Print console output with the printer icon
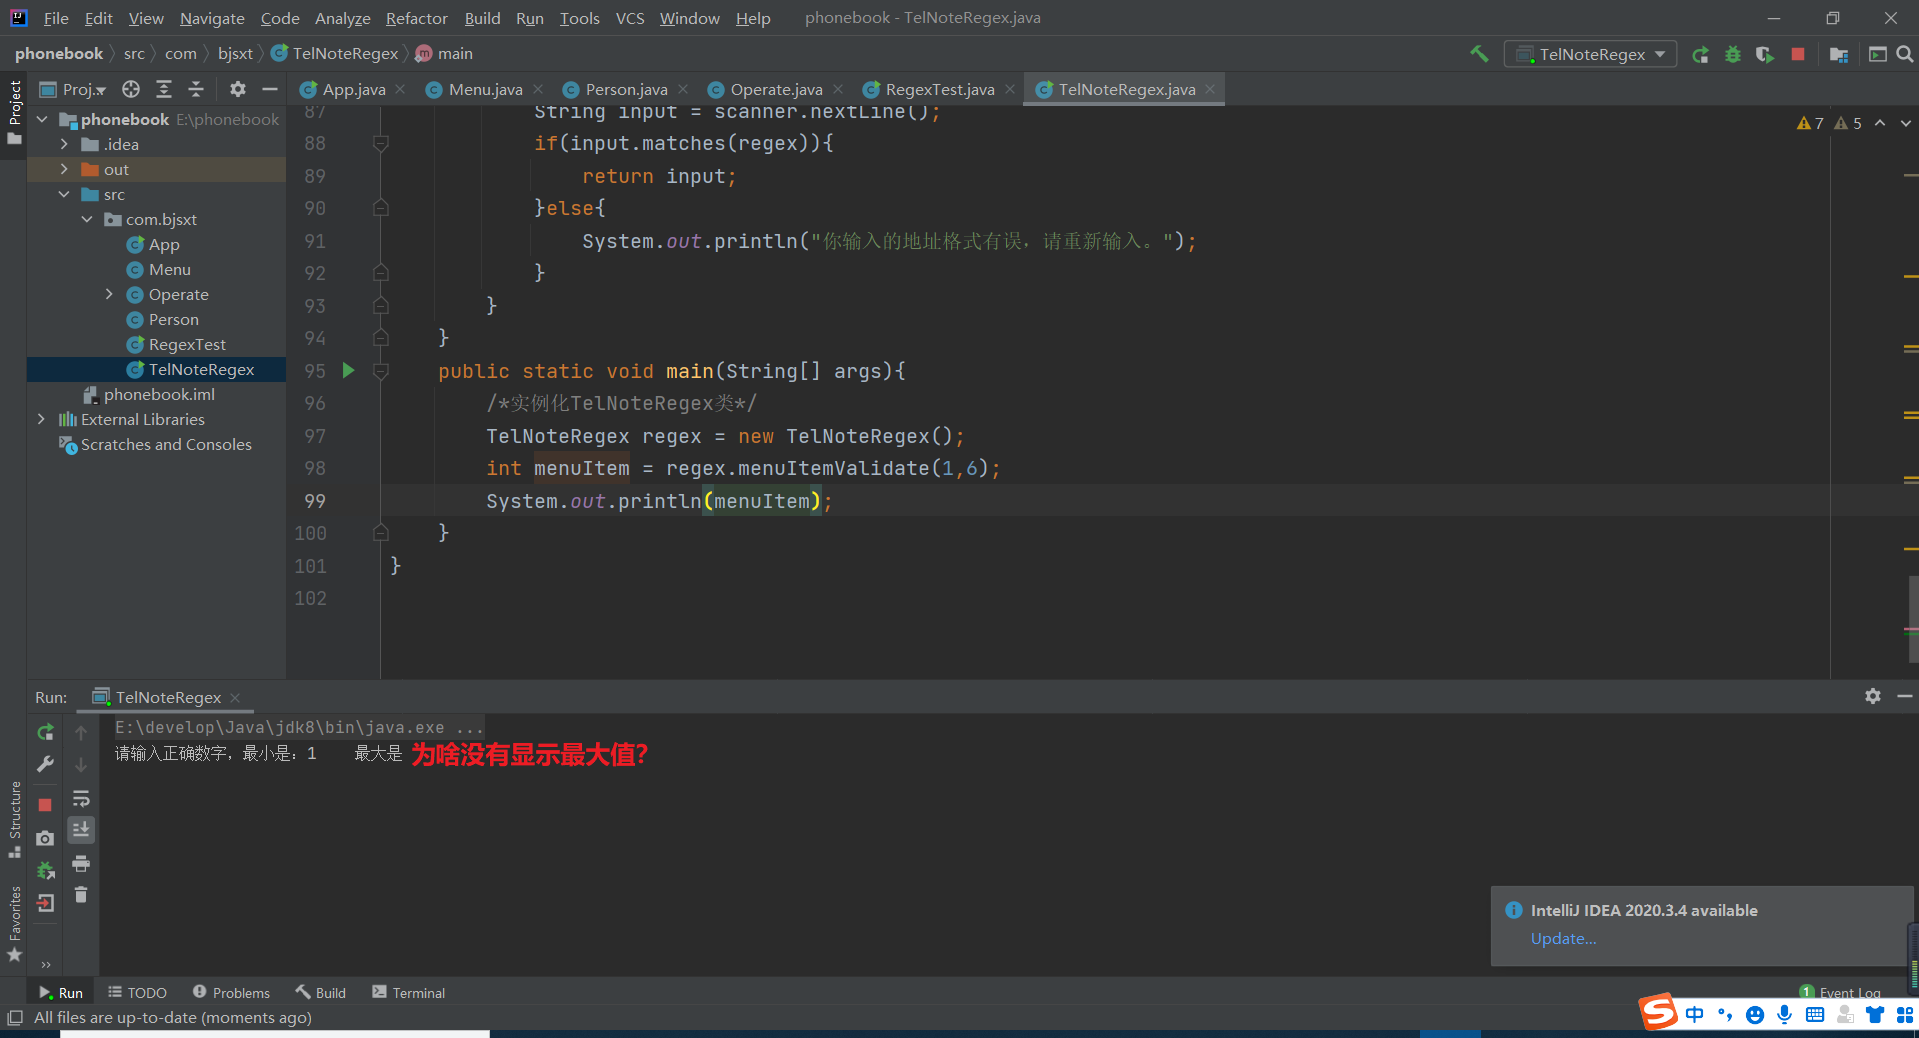The image size is (1919, 1038). [x=81, y=863]
